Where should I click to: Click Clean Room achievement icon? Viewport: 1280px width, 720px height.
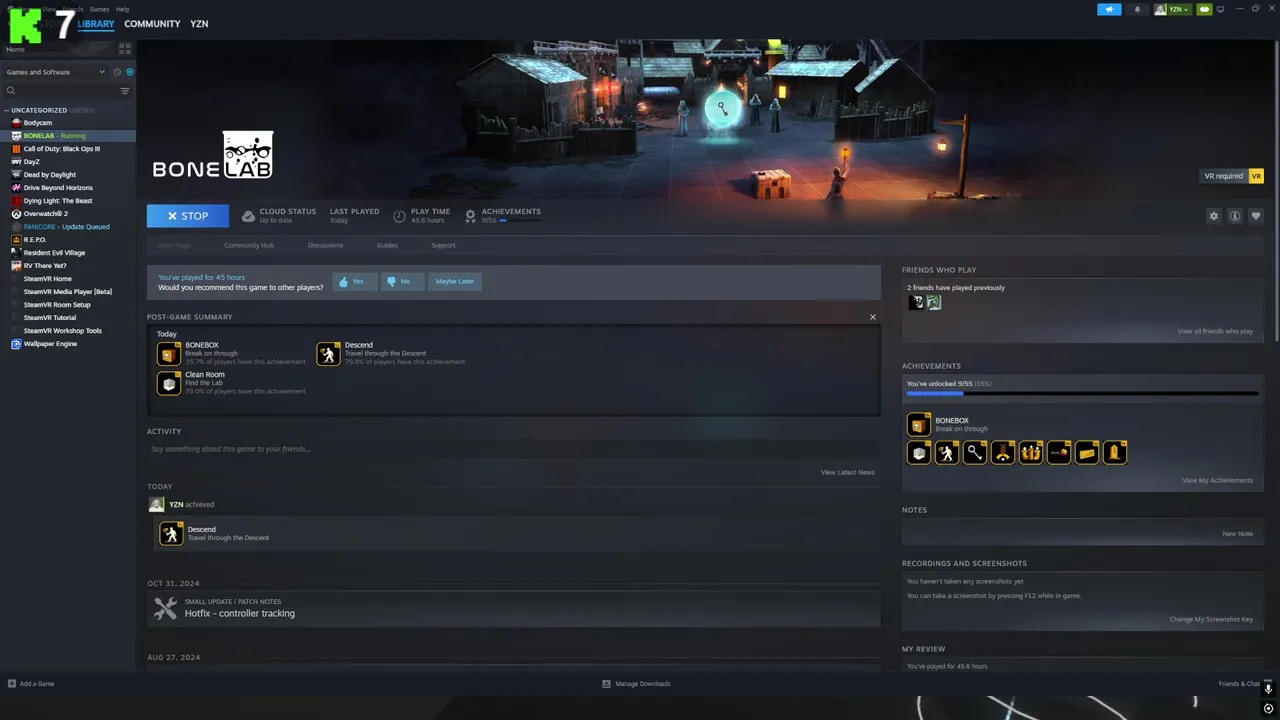pos(169,384)
